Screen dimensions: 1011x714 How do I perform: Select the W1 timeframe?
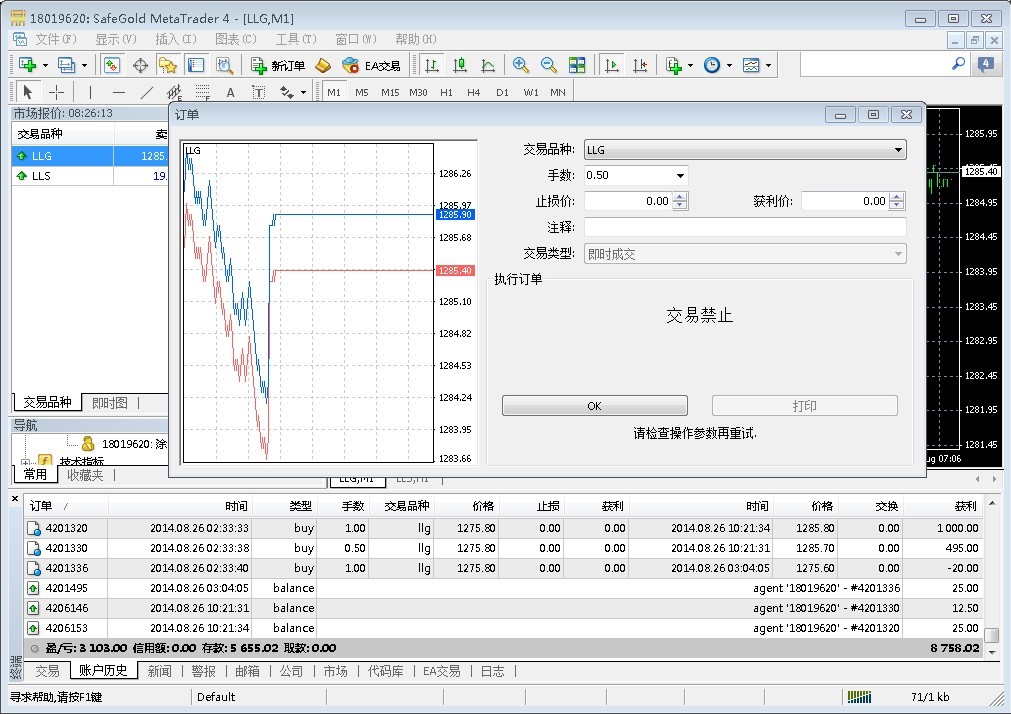pos(531,92)
